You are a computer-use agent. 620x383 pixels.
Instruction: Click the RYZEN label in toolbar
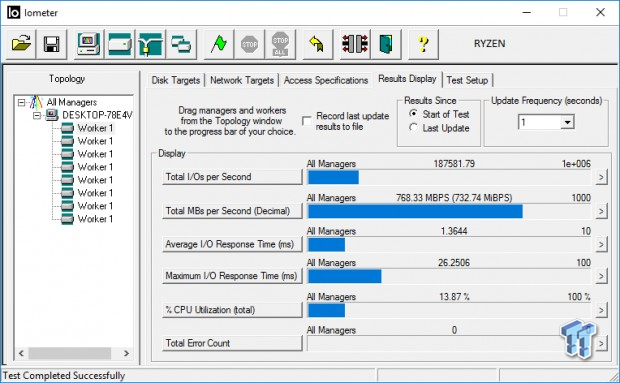[490, 44]
